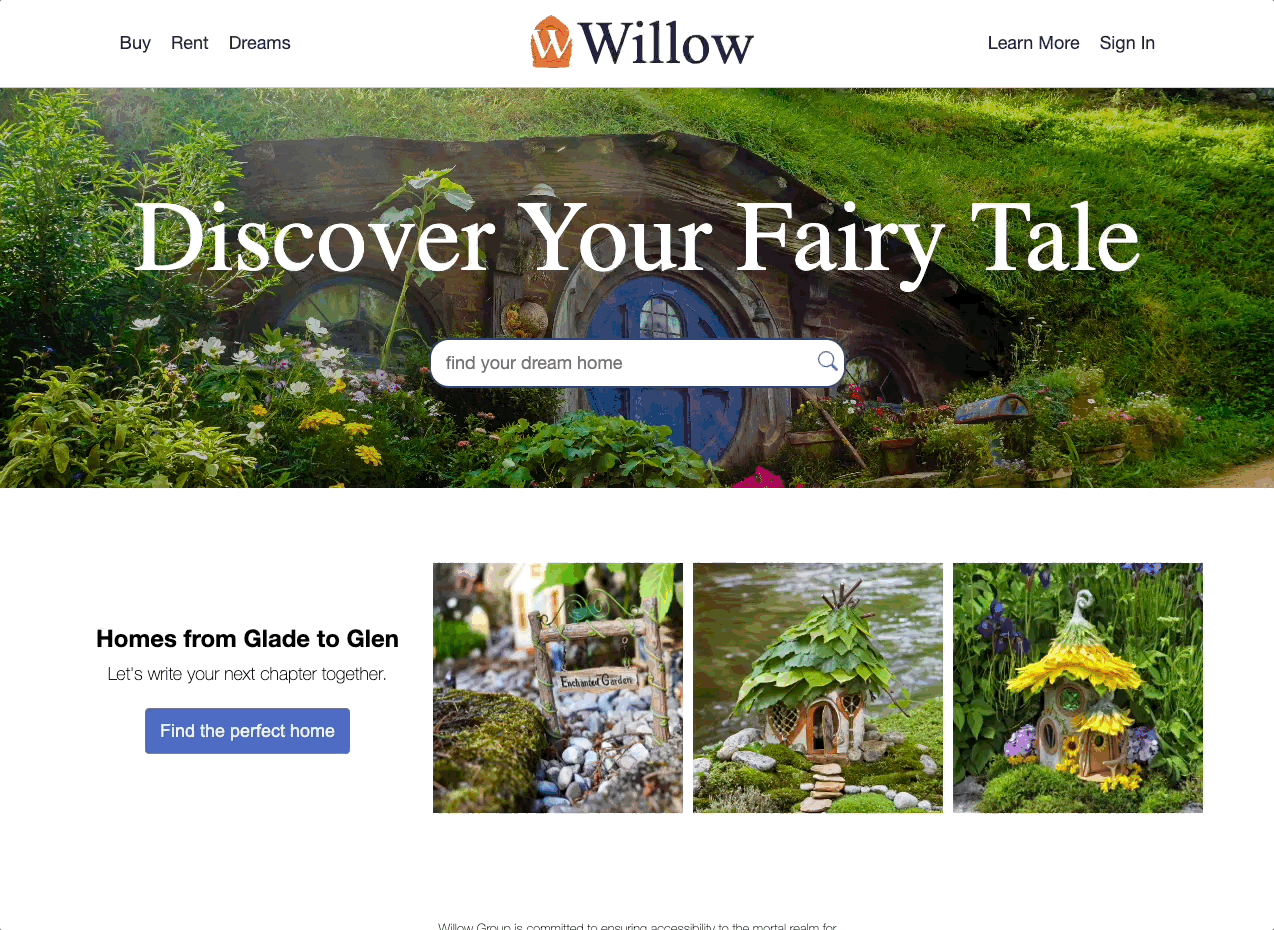This screenshot has width=1274, height=930.
Task: Click the Find the perfect home button
Action: tap(247, 731)
